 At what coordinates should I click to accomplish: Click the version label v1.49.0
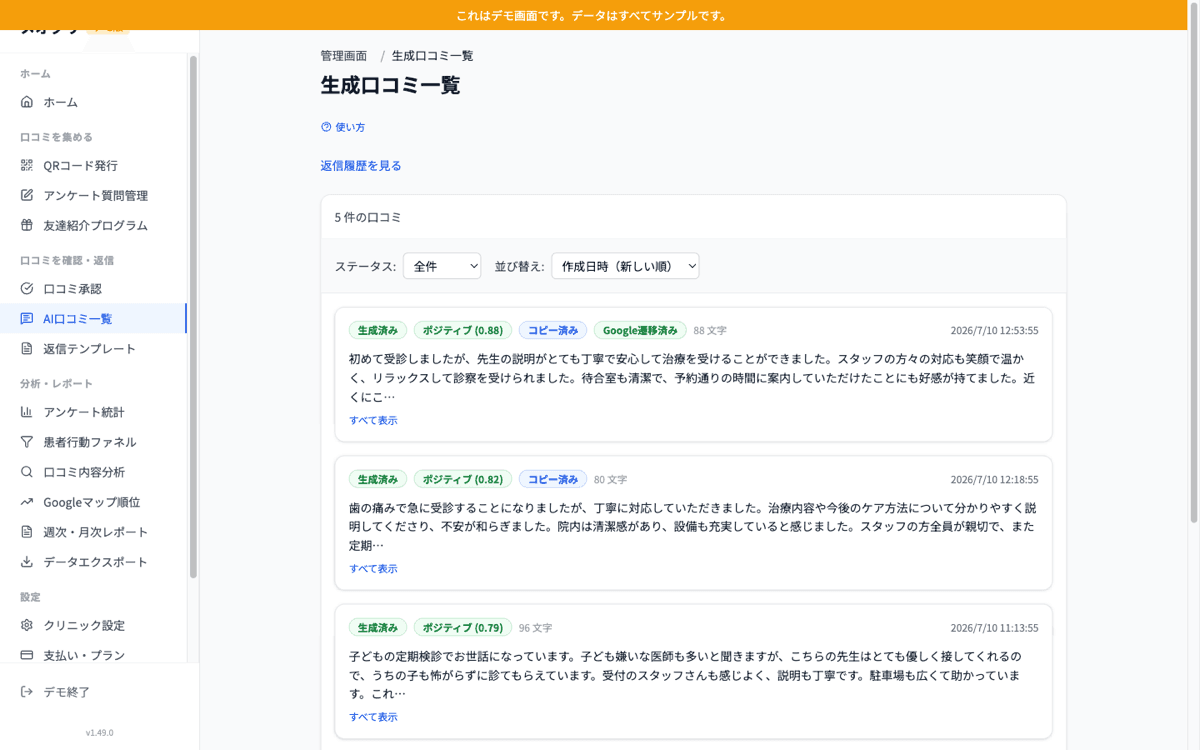99,732
